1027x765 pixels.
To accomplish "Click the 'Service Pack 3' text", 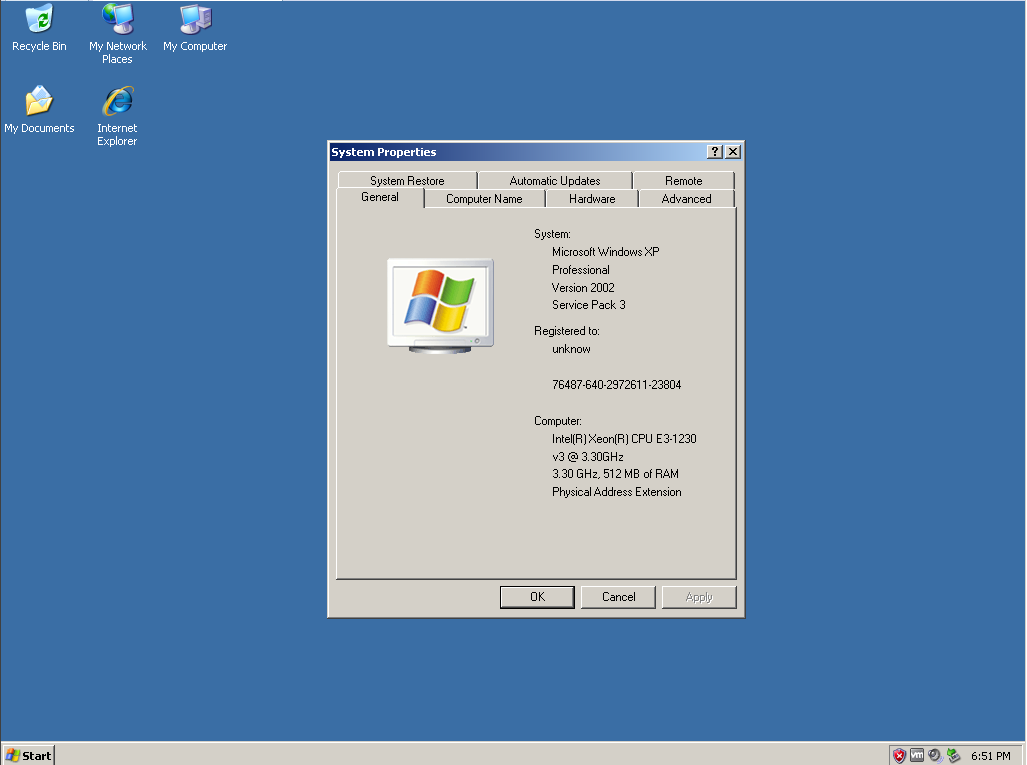I will pyautogui.click(x=589, y=305).
